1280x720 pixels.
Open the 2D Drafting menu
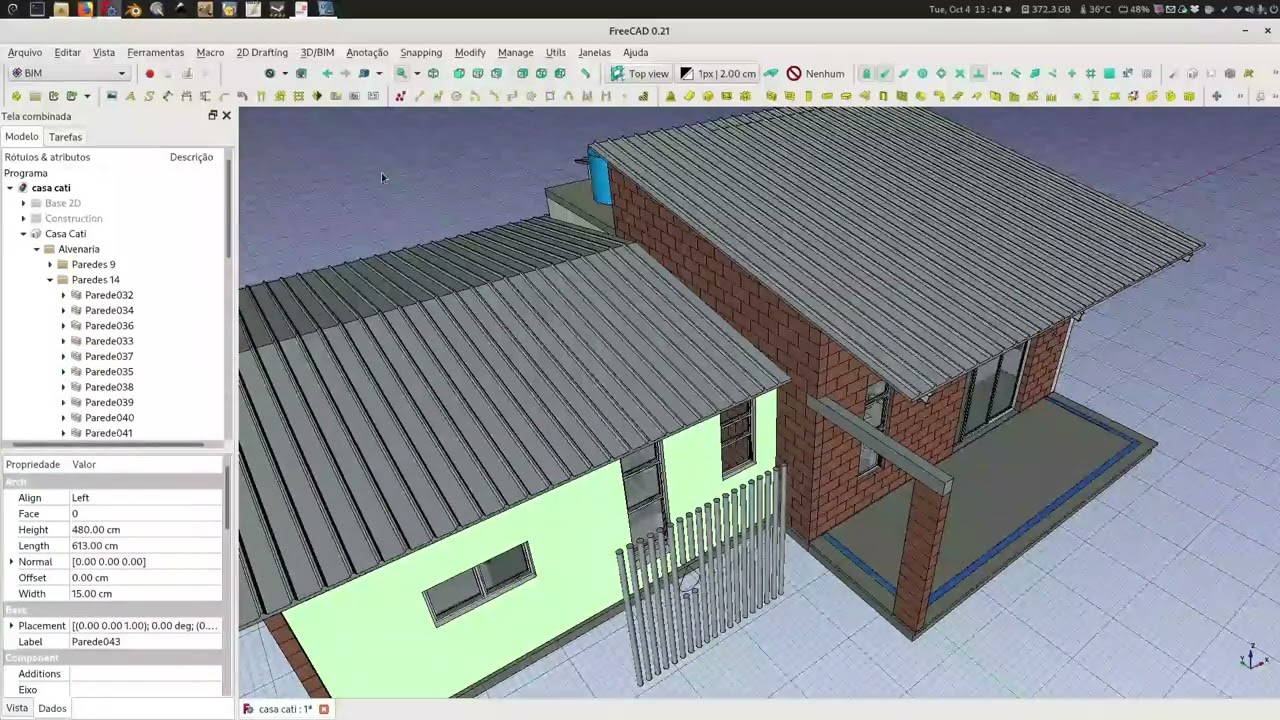262,52
